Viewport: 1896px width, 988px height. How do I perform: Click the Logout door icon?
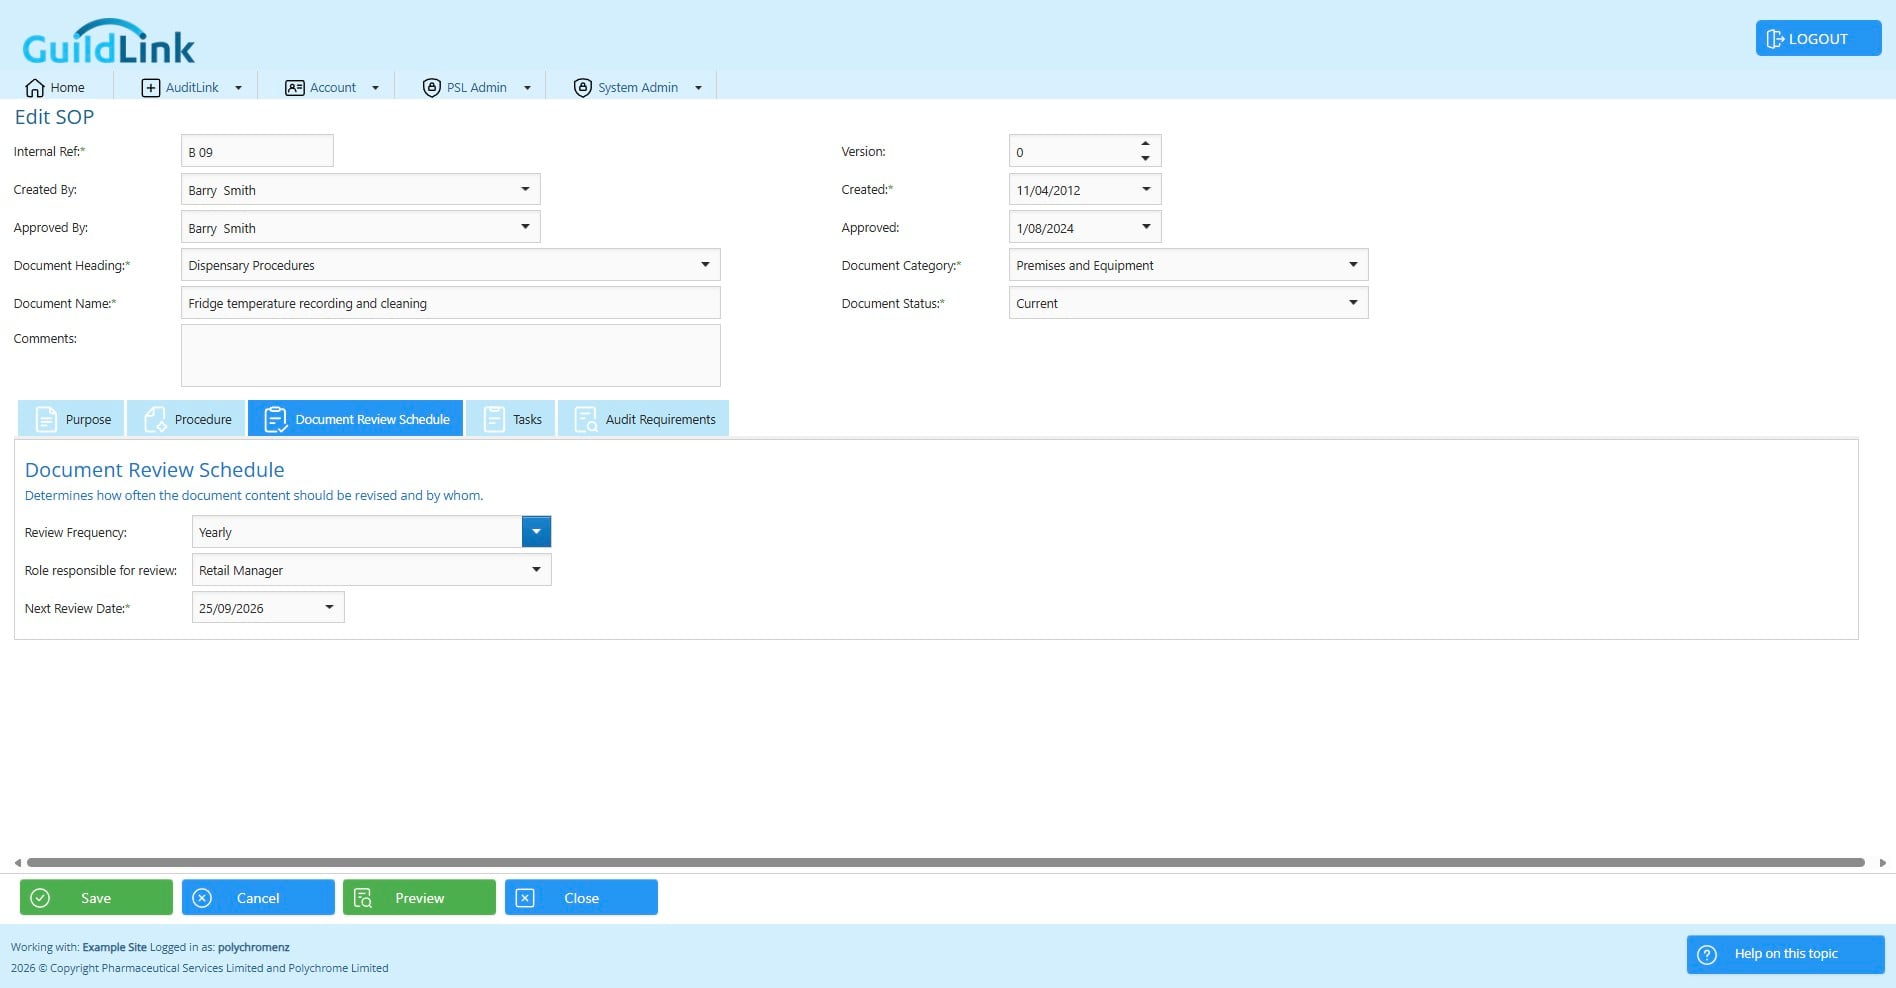point(1775,39)
